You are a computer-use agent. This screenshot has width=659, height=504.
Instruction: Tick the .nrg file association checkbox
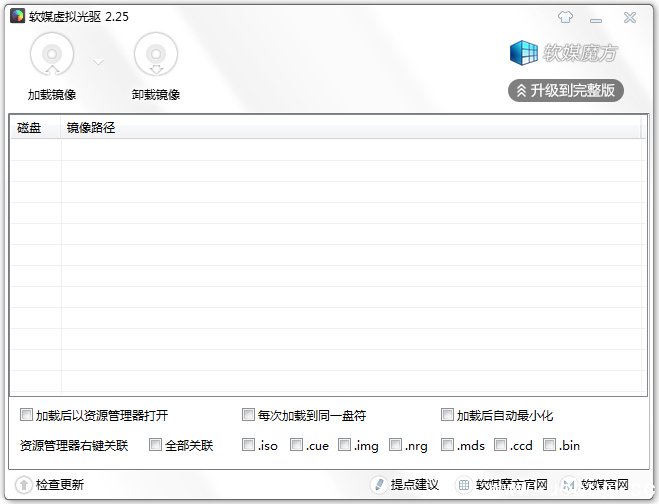point(395,445)
